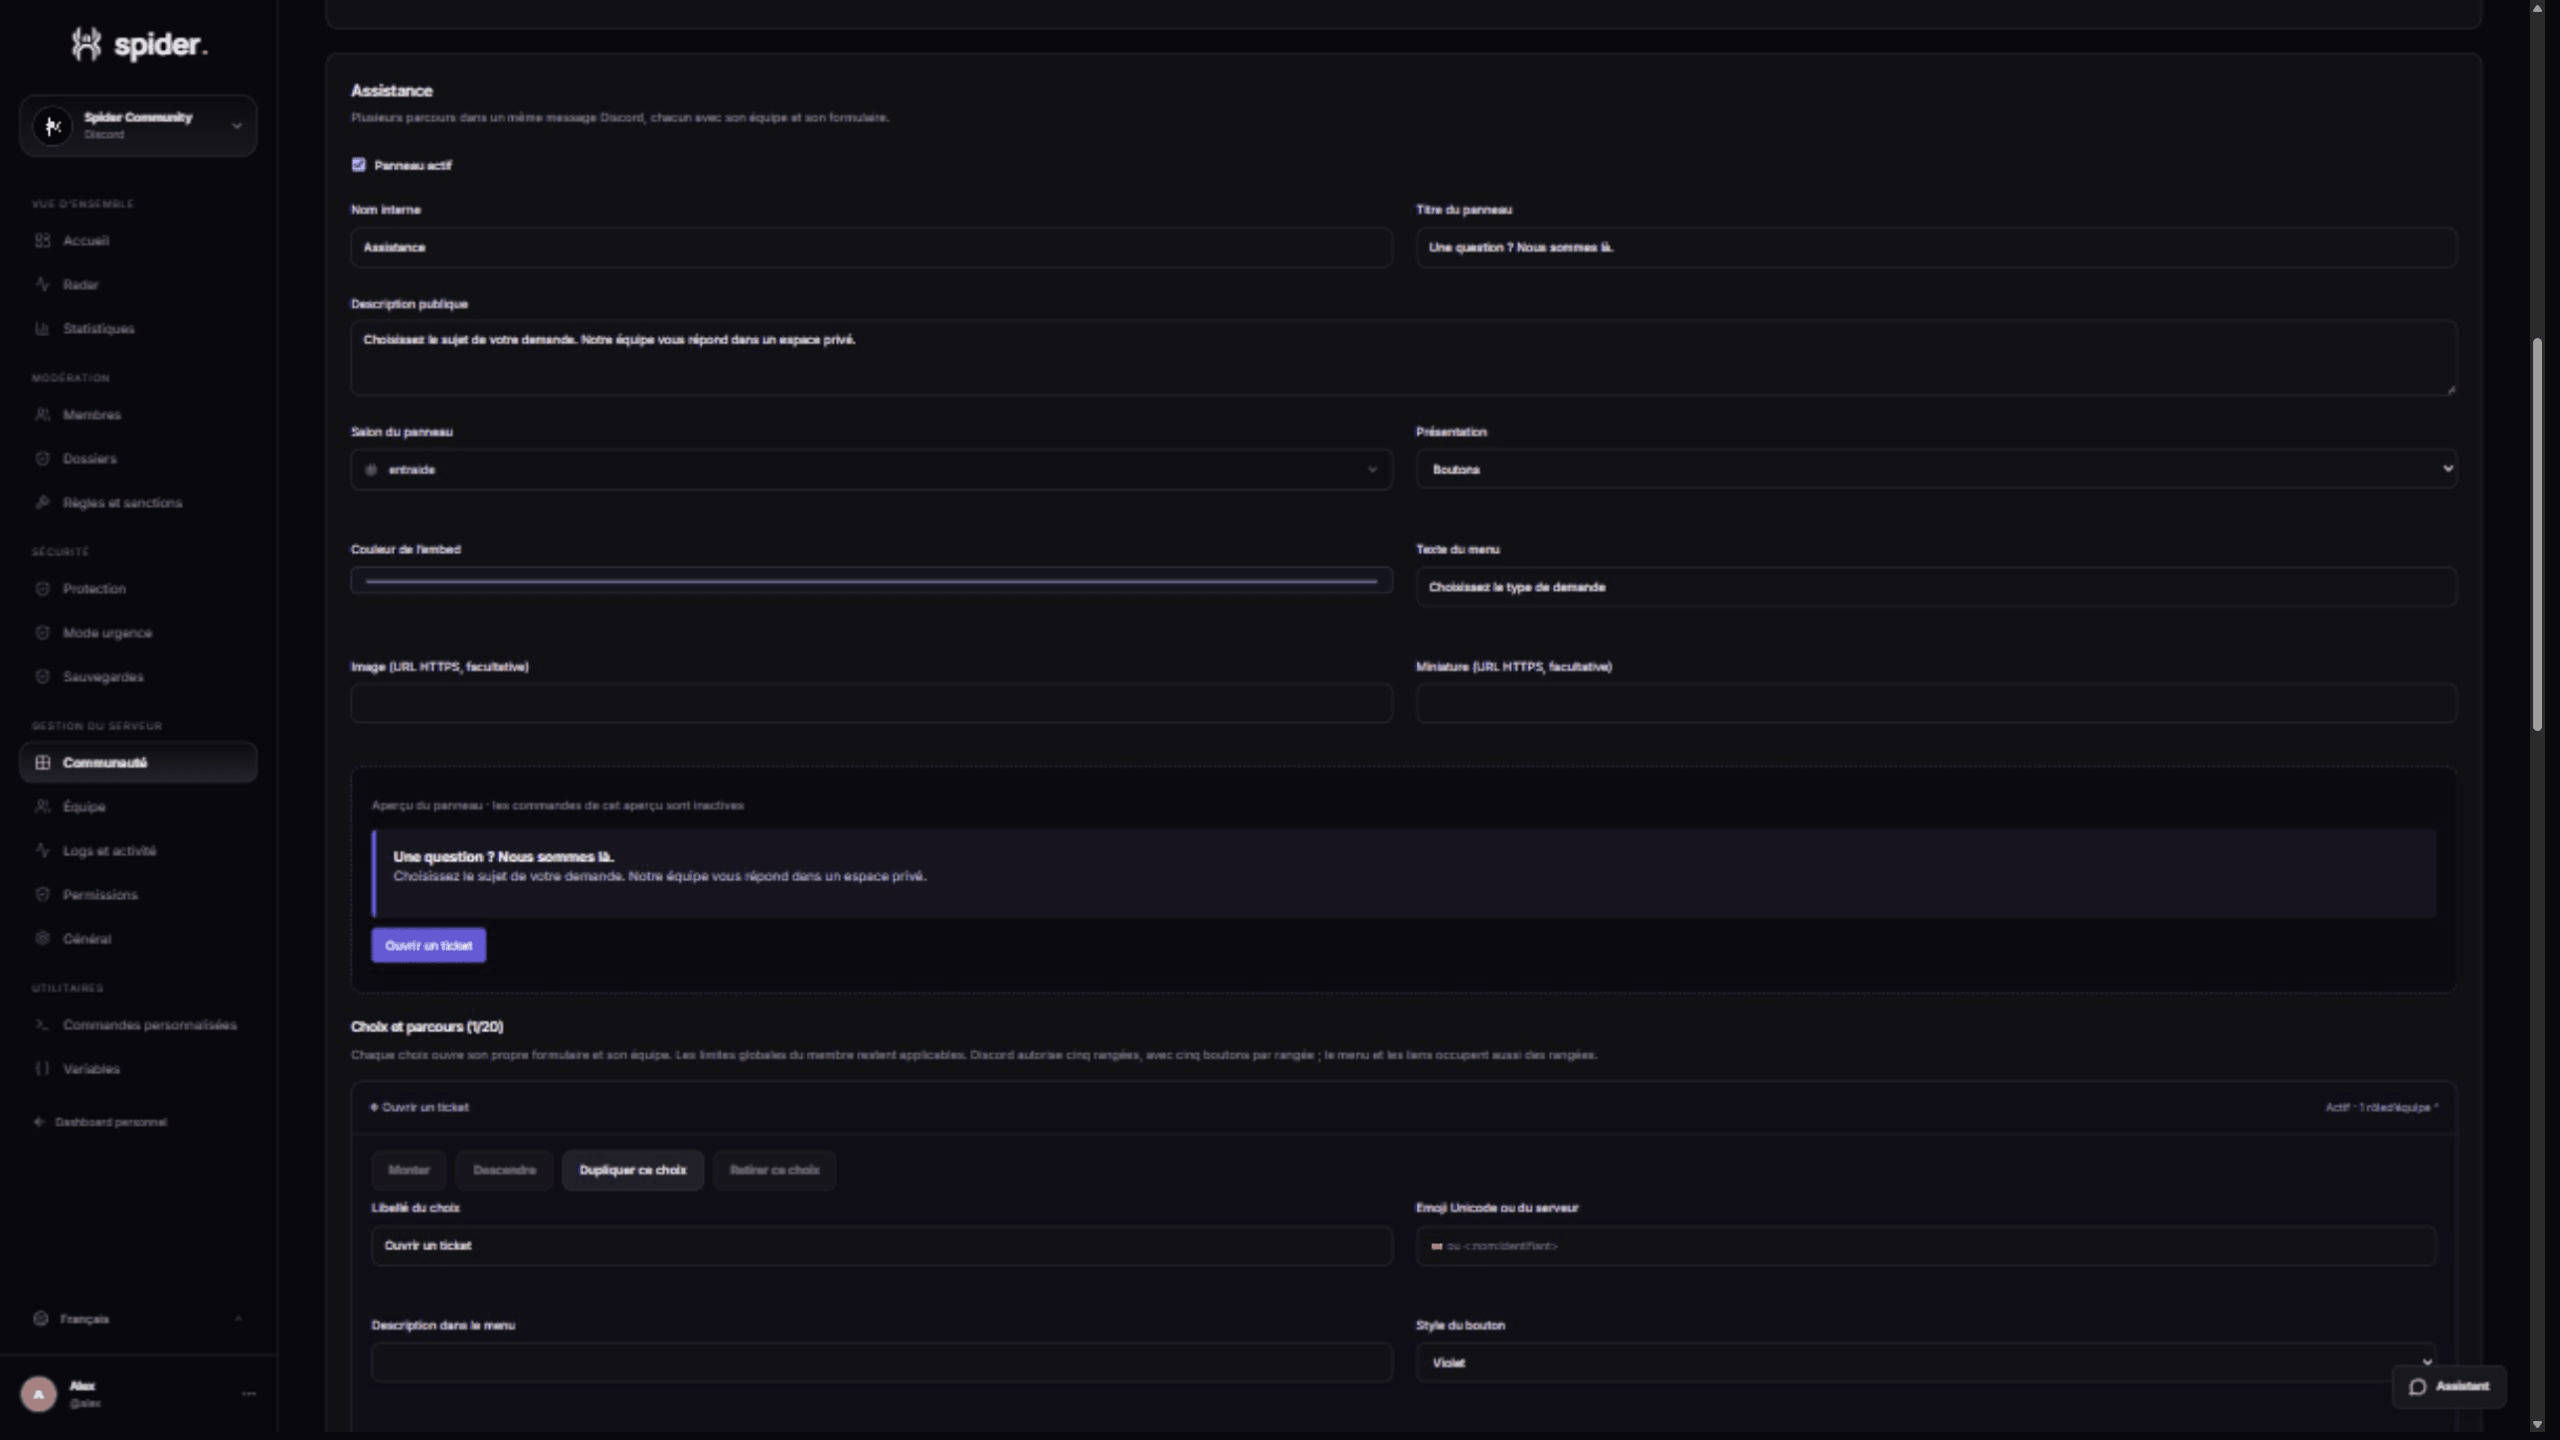The width and height of the screenshot is (2560, 1440).
Task: Click the Dossiers shield icon
Action: pyautogui.click(x=42, y=458)
